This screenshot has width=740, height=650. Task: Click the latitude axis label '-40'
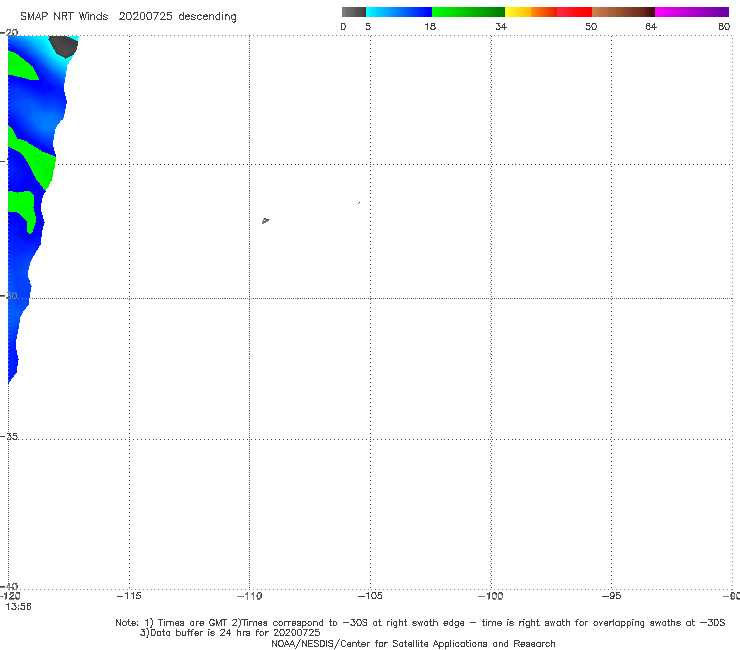(9, 586)
